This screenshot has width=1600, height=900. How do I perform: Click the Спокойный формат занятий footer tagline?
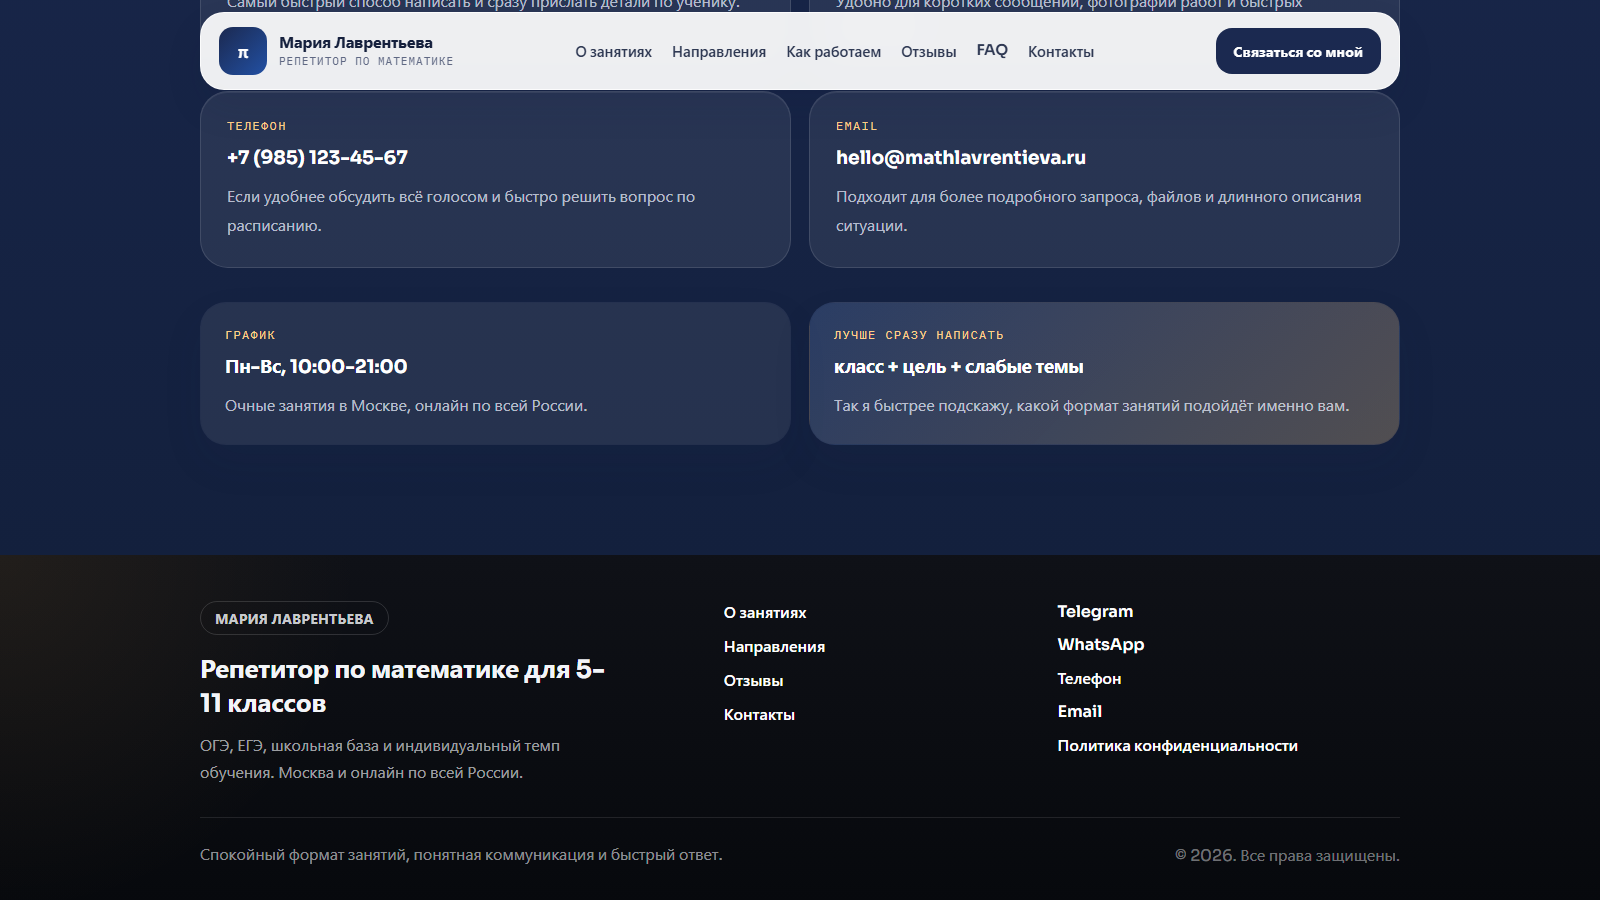tap(461, 855)
